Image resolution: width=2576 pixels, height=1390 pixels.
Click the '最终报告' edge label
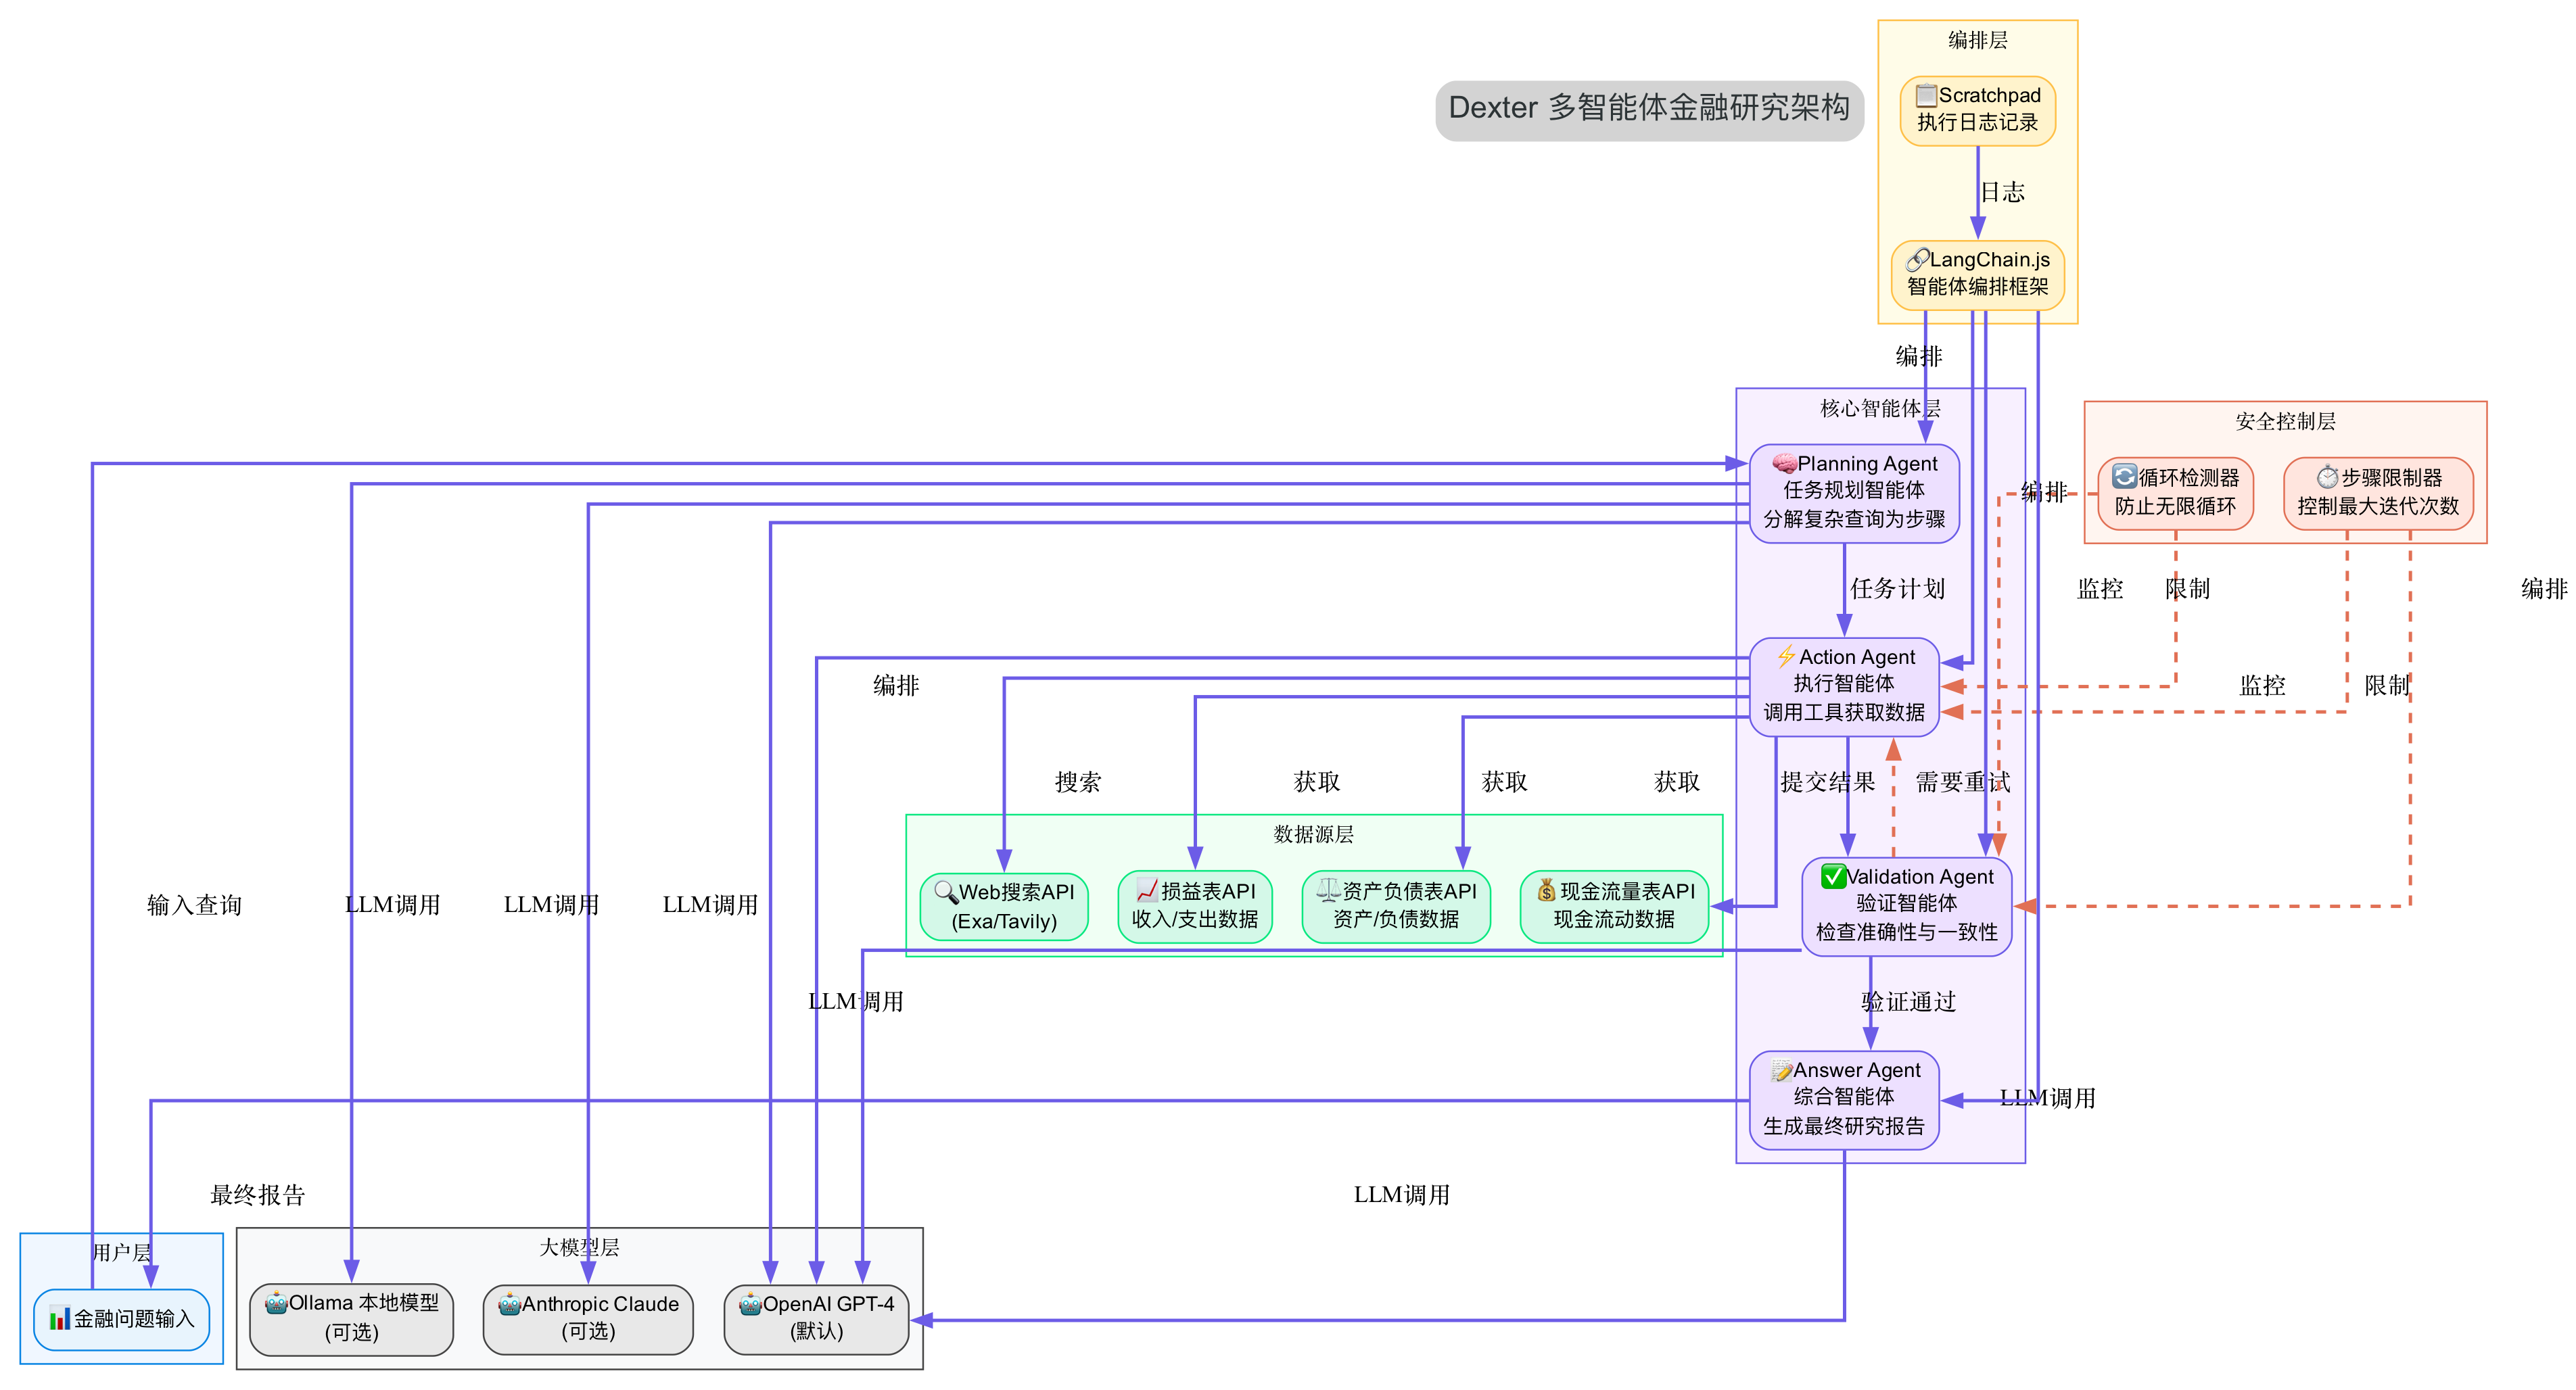click(x=257, y=1195)
